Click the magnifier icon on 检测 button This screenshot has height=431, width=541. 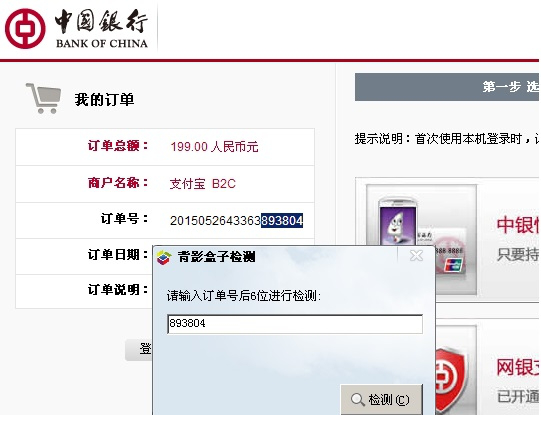(x=357, y=400)
